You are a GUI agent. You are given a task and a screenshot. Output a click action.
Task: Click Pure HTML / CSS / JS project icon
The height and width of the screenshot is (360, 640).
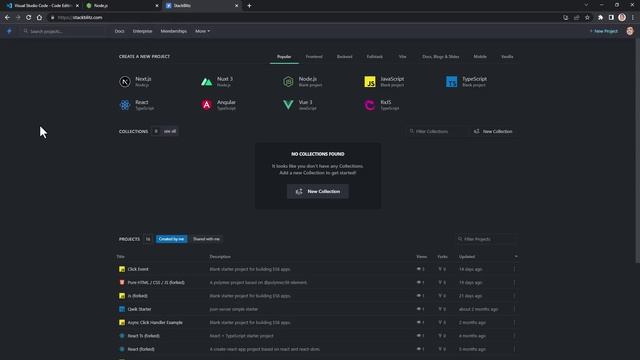click(122, 282)
